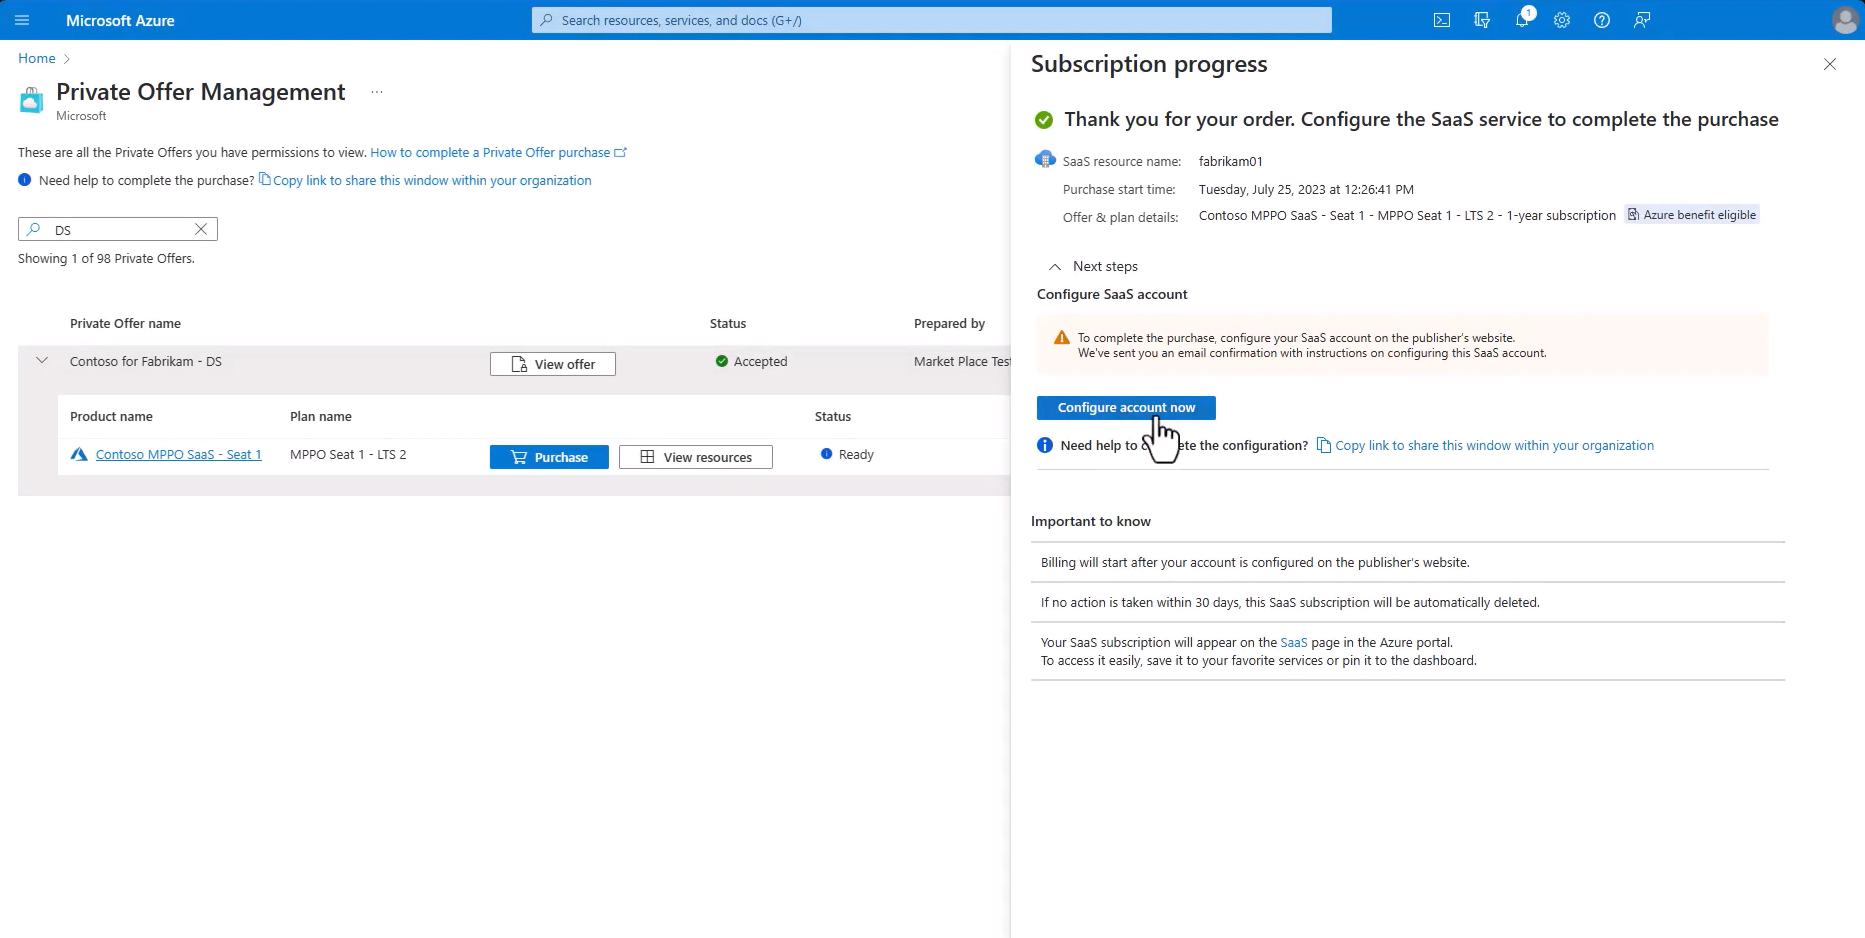The height and width of the screenshot is (938, 1865).
Task: Open the Directories and subscriptions filter icon
Action: (1482, 20)
